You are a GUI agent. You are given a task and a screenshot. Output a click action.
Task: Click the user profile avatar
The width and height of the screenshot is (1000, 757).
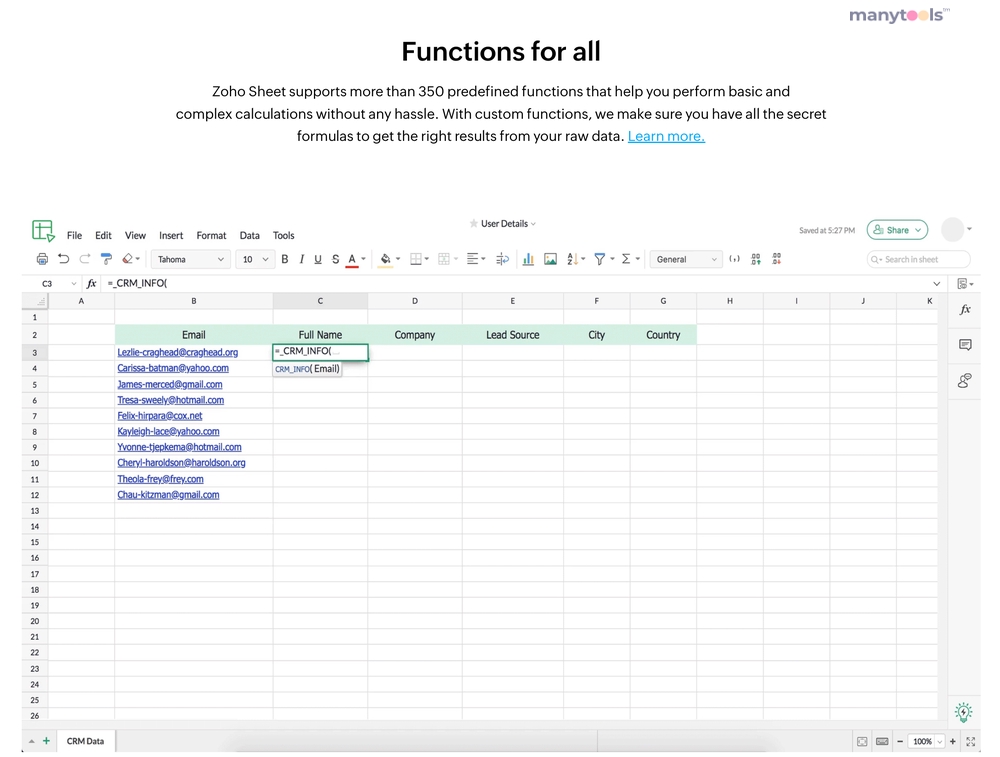click(x=953, y=230)
